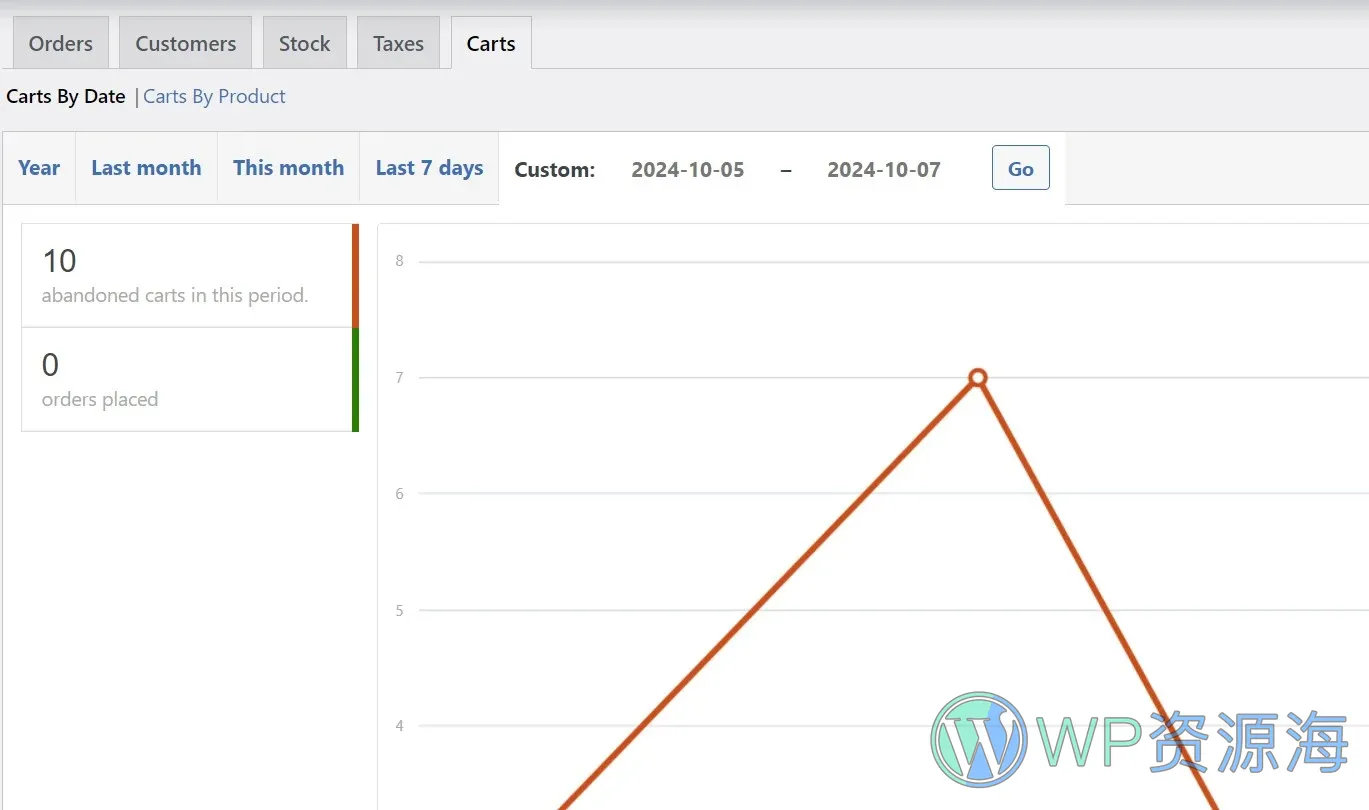The width and height of the screenshot is (1369, 810).
Task: Highlight the abandoned carts legend box
Action: pos(190,276)
